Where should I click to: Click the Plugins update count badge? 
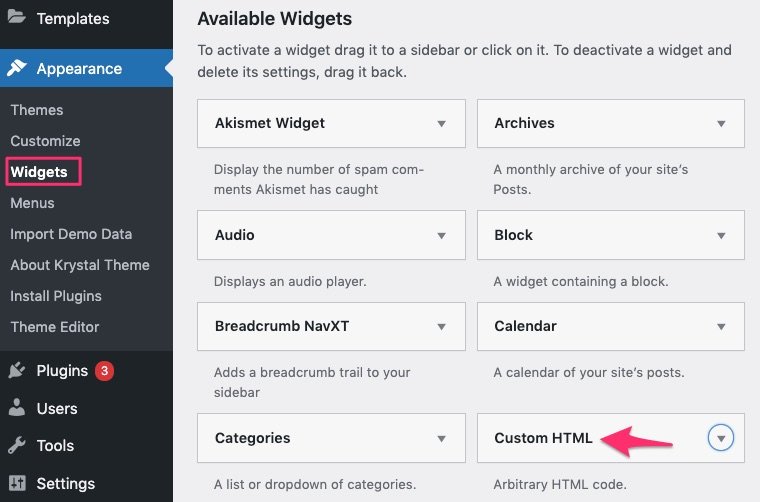pos(105,371)
